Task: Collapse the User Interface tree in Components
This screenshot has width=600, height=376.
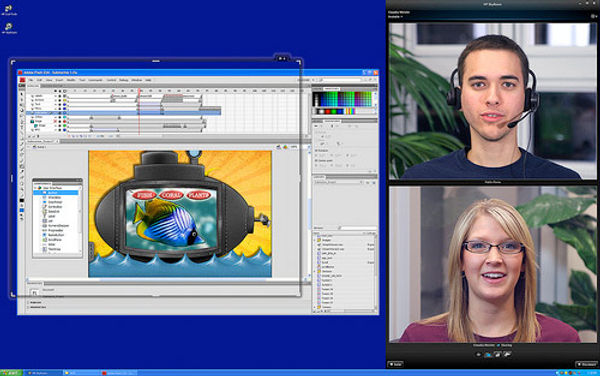Action: click(35, 188)
